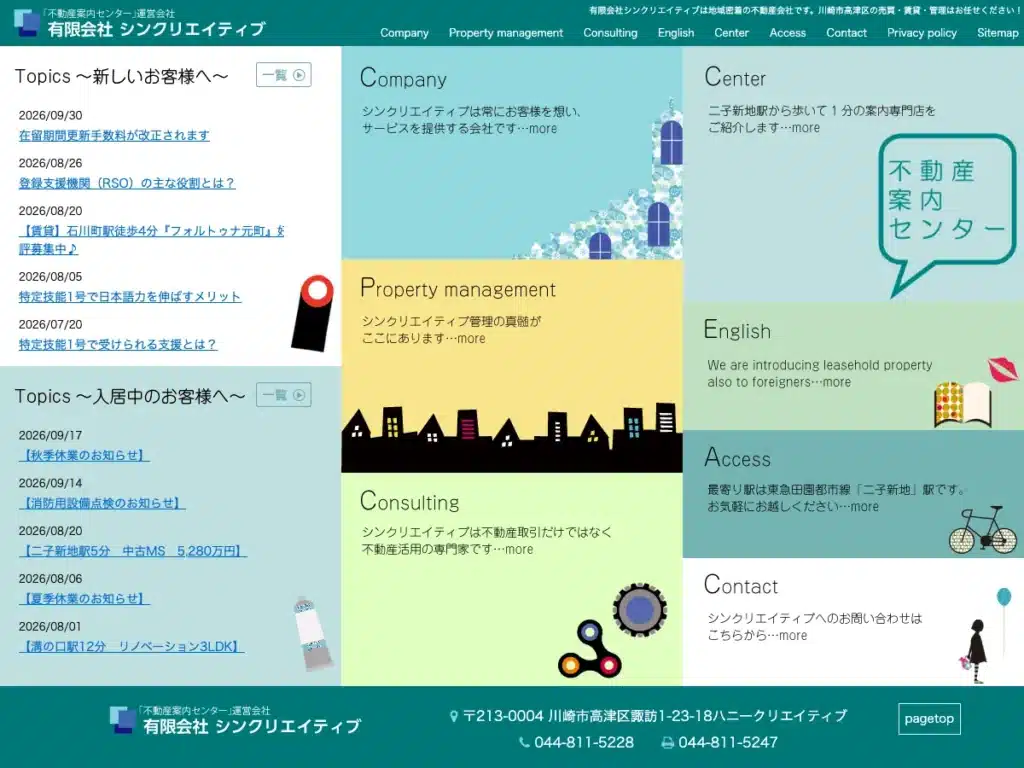This screenshot has width=1024, height=768.
Task: Open Property management in top navigation
Action: [505, 33]
